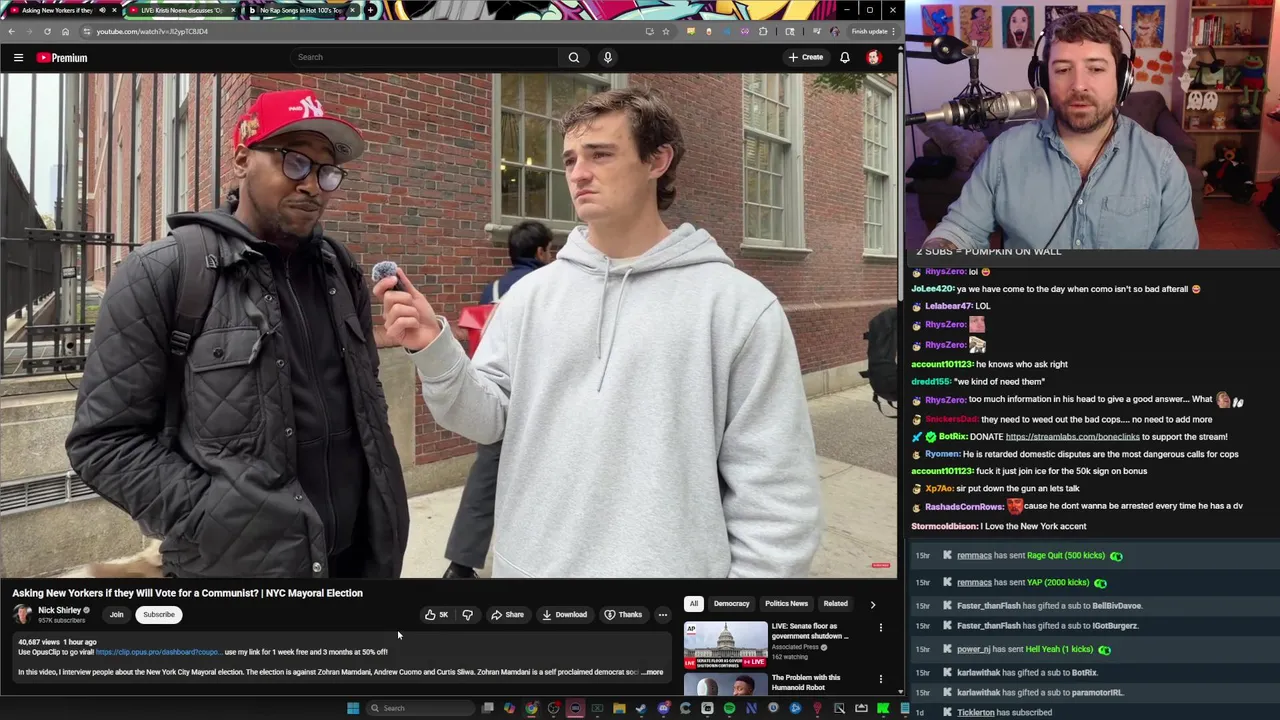This screenshot has width=1280, height=720.
Task: Click 'Rage Quit (500 kicks)' in the activity feed
Action: (x=1065, y=556)
